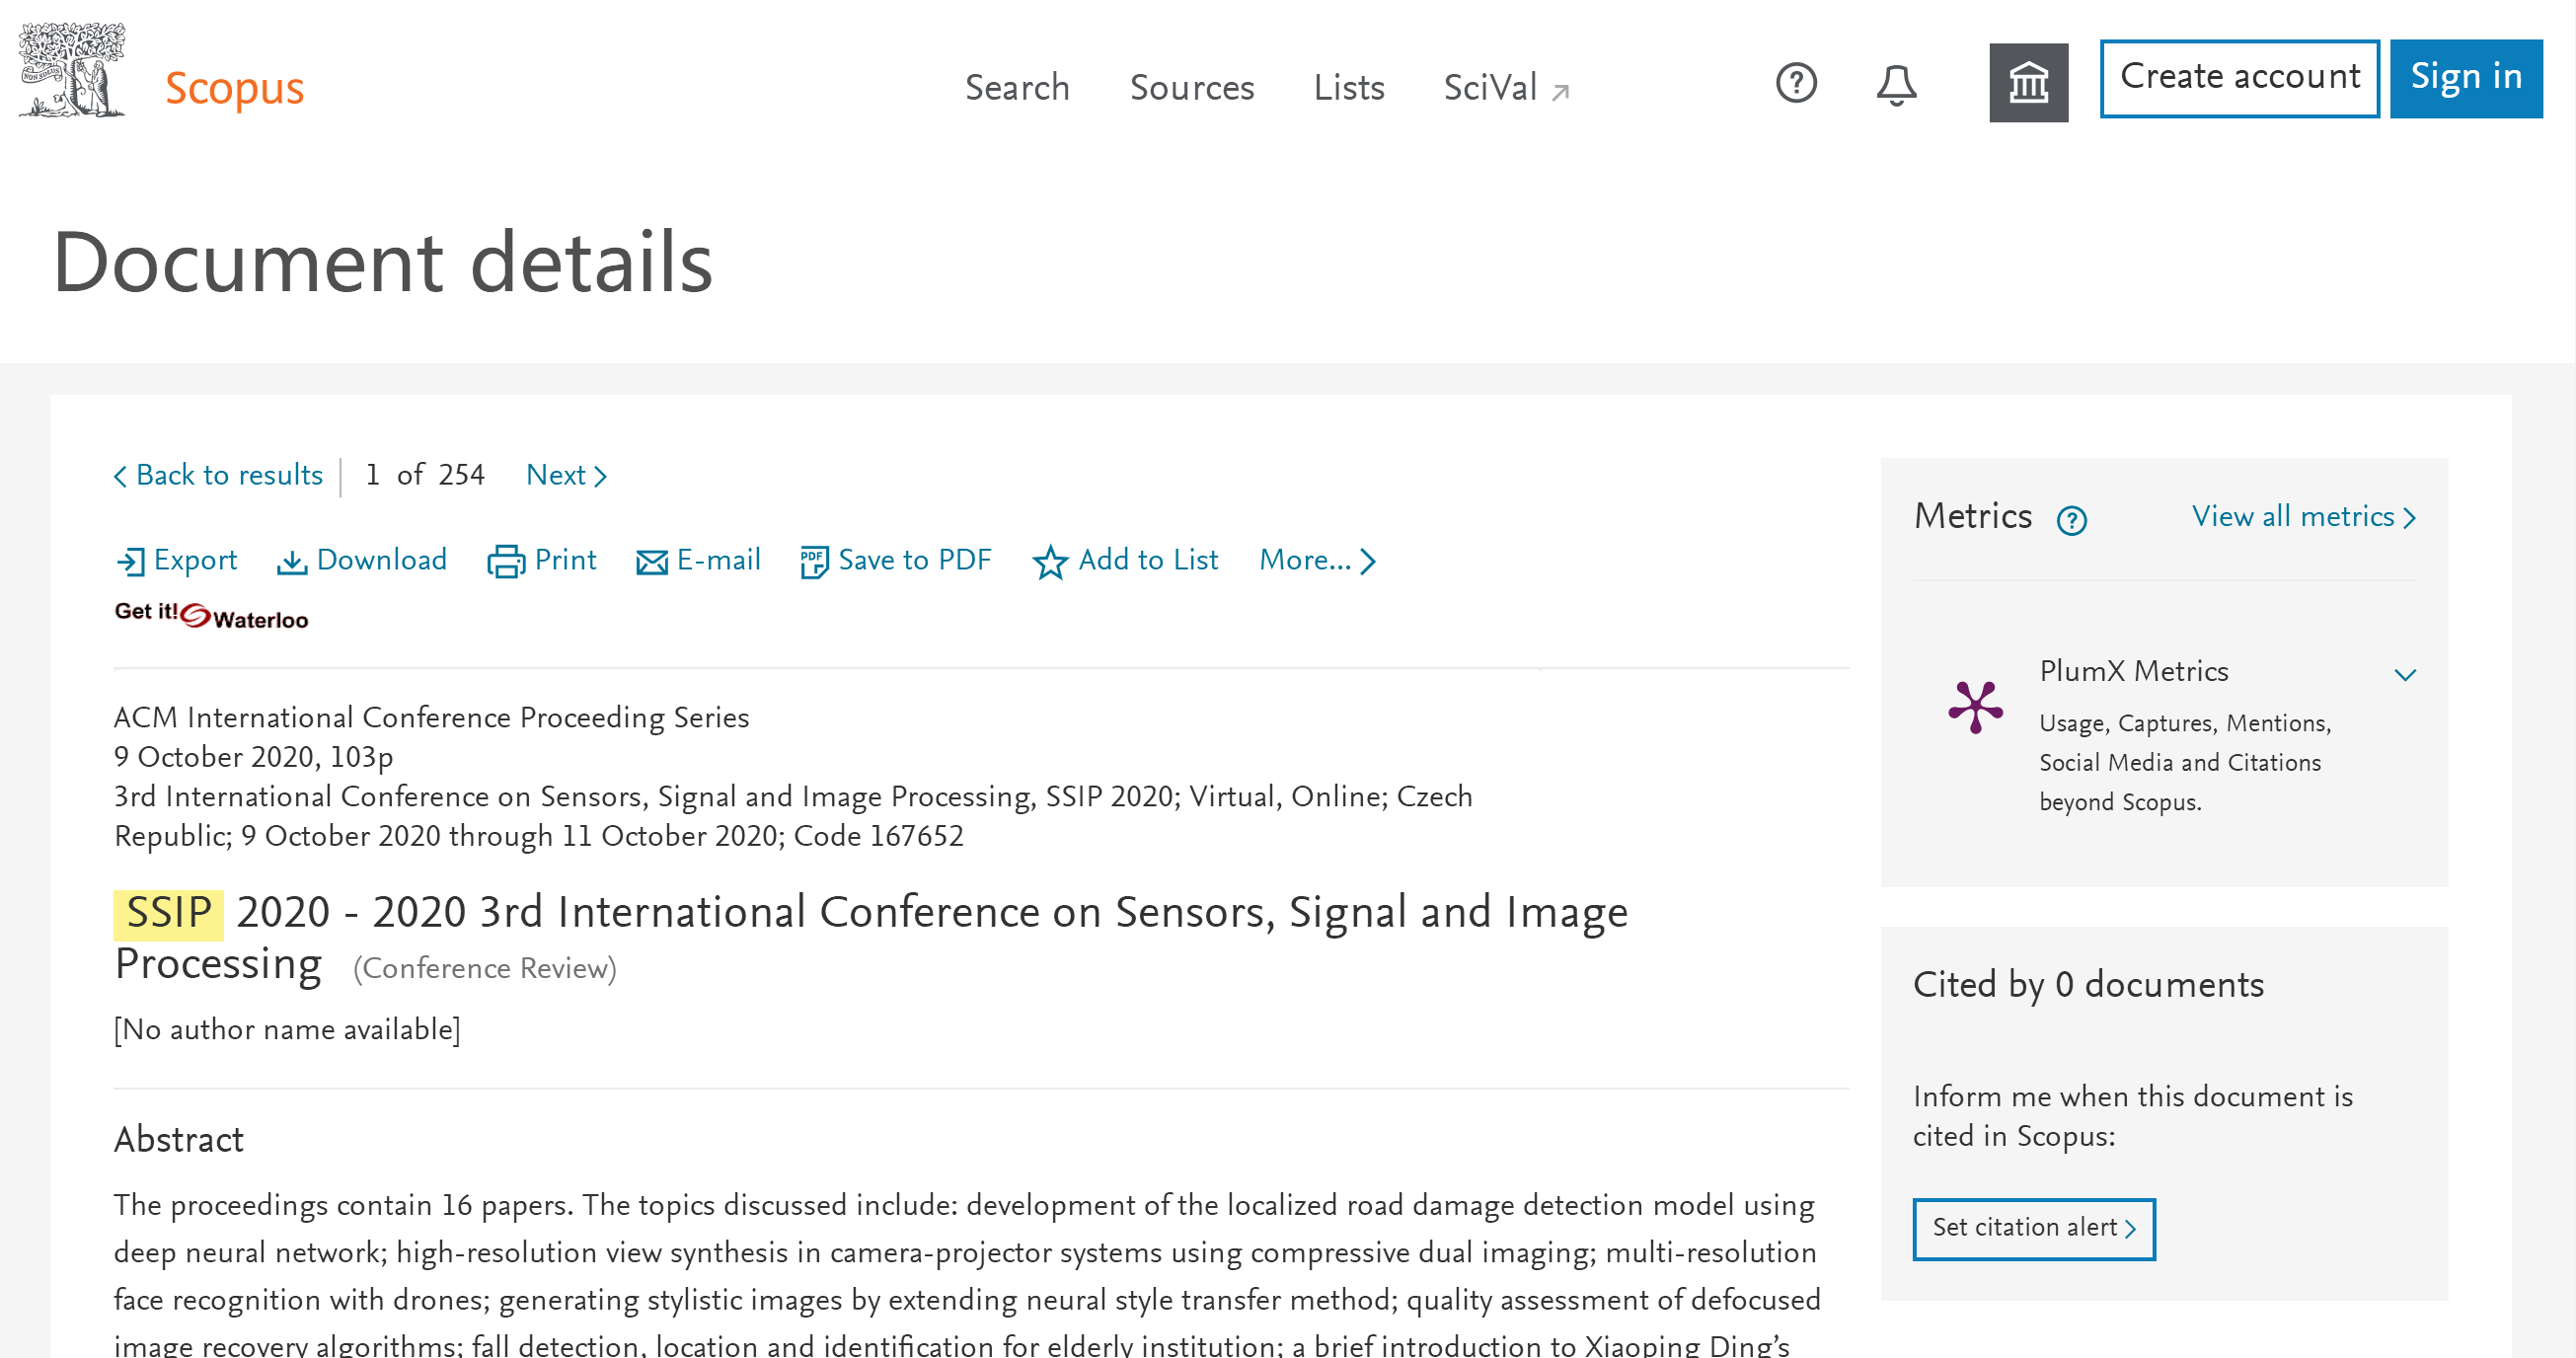Click the Add to List star
2576x1358 pixels.
(1050, 562)
